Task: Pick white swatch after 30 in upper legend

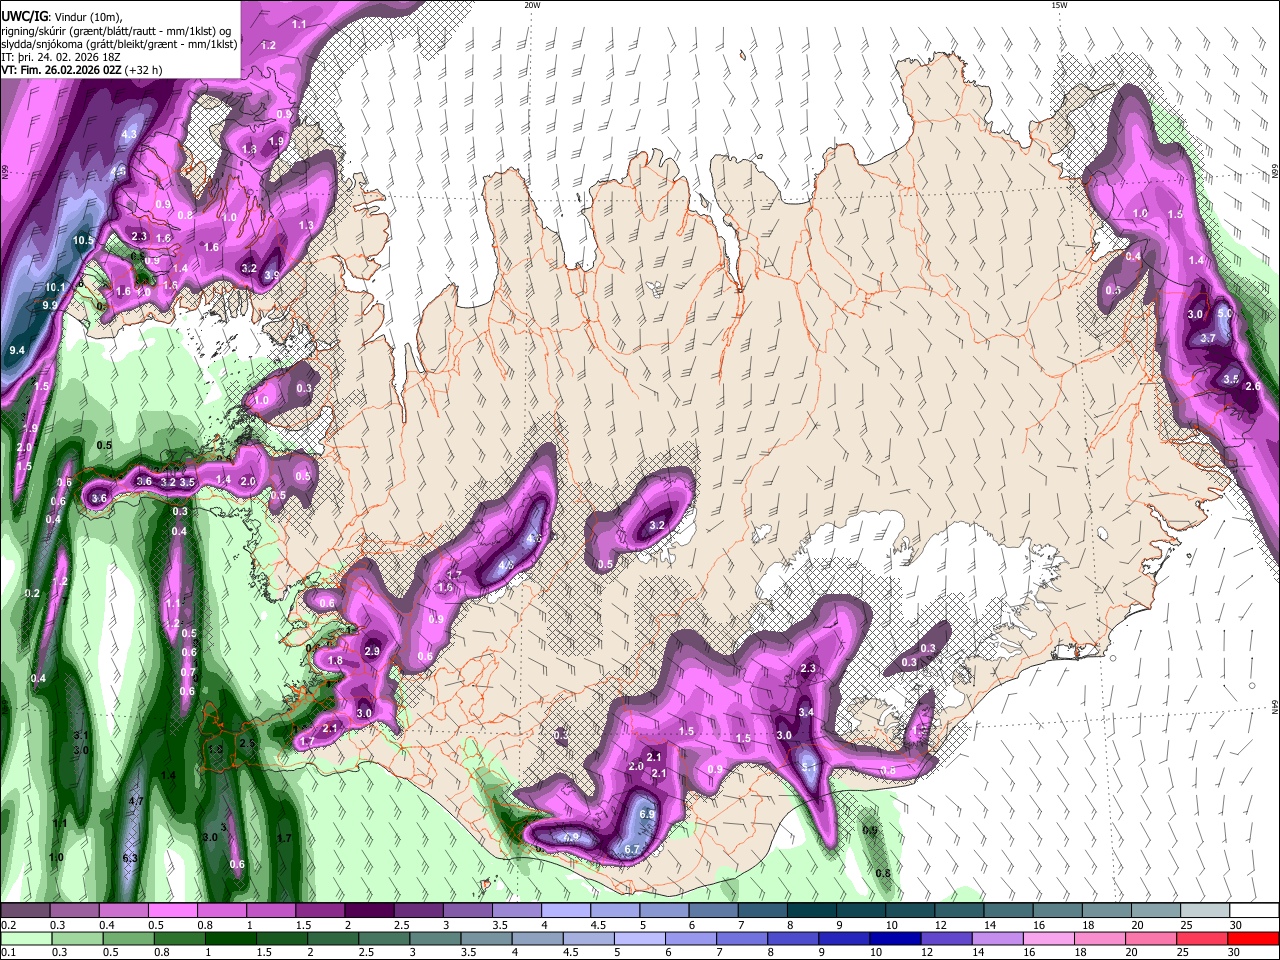Action: coord(1253,910)
